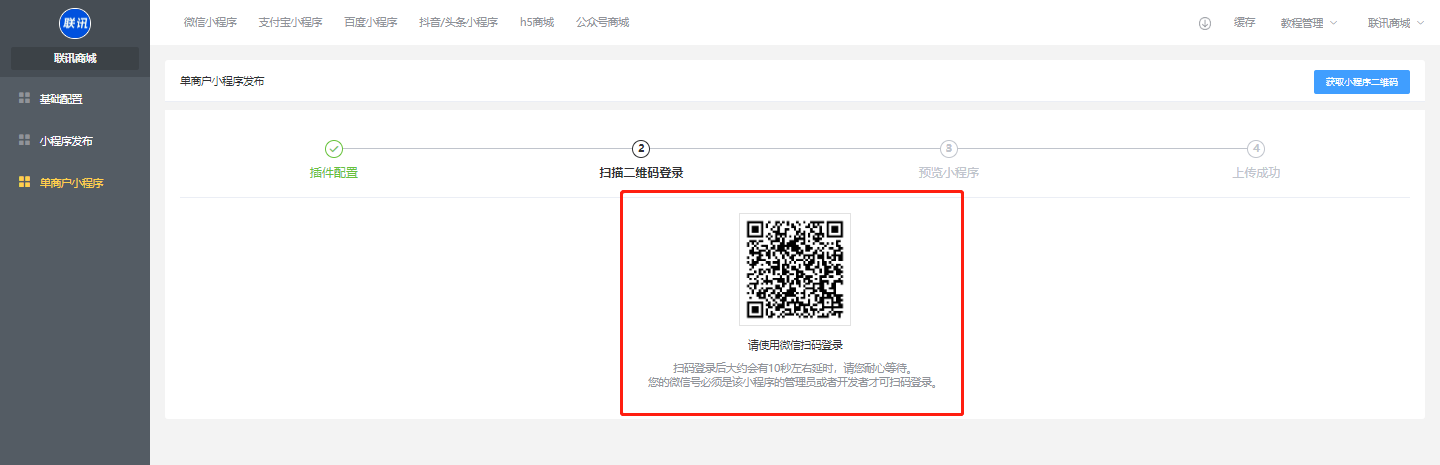Expand the 教程管理 dropdown
Viewport: 1440px width, 465px height.
[x=1309, y=23]
